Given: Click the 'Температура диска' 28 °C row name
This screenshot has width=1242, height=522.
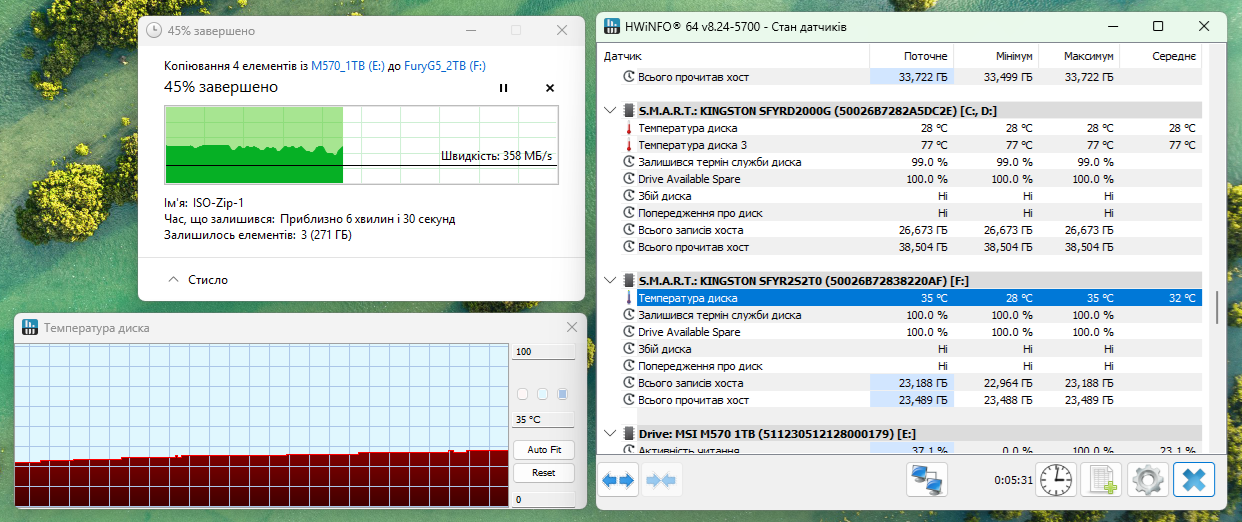Looking at the screenshot, I should (688, 128).
